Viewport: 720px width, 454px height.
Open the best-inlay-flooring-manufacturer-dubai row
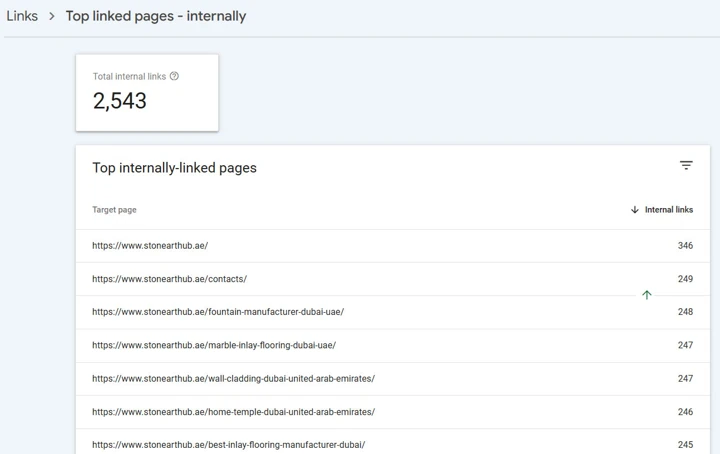(393, 442)
